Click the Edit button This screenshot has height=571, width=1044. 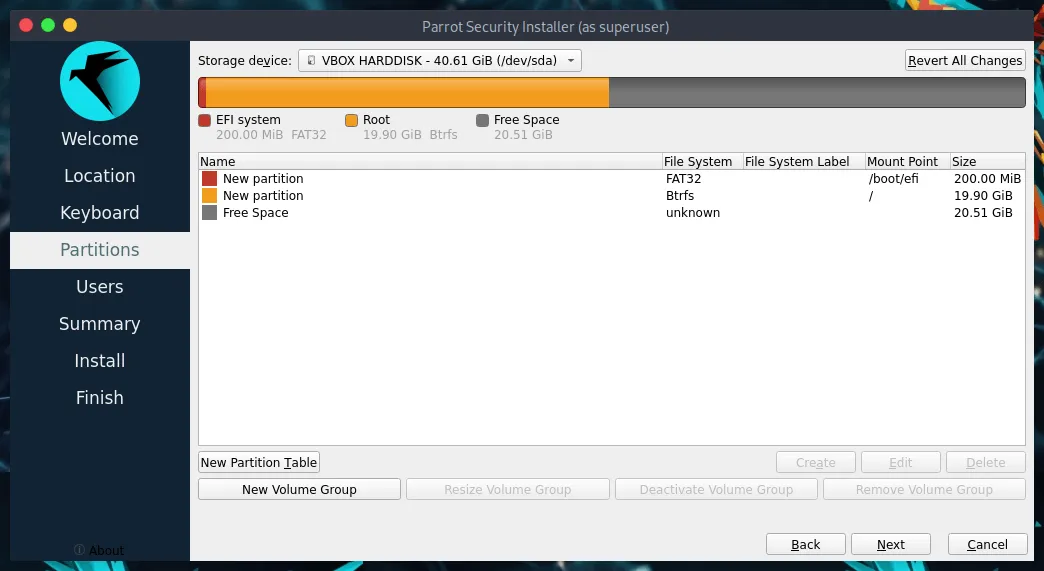tap(901, 463)
